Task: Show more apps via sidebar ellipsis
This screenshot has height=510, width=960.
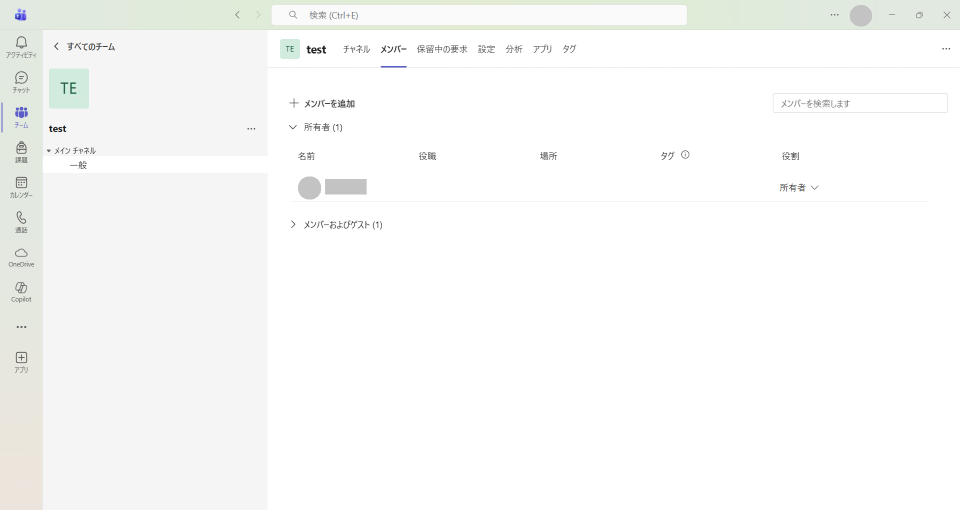Action: click(21, 327)
